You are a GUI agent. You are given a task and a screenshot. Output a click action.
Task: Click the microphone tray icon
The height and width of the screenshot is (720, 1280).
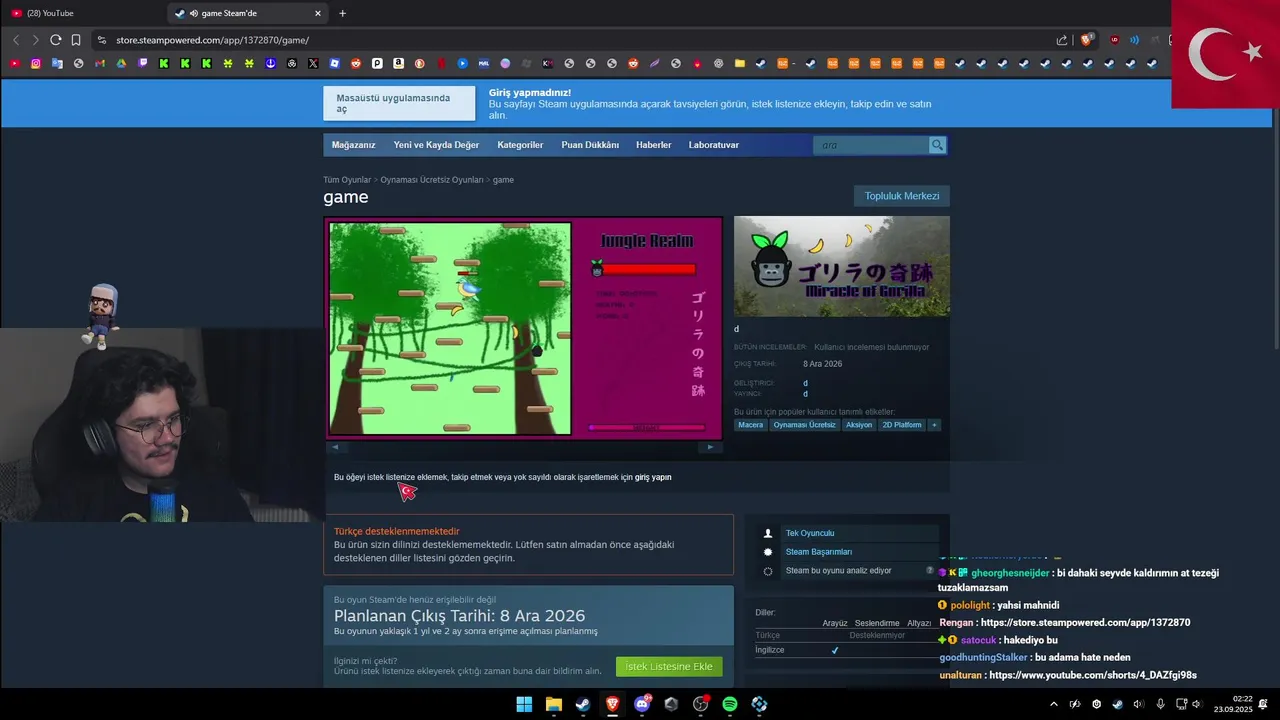1160,704
